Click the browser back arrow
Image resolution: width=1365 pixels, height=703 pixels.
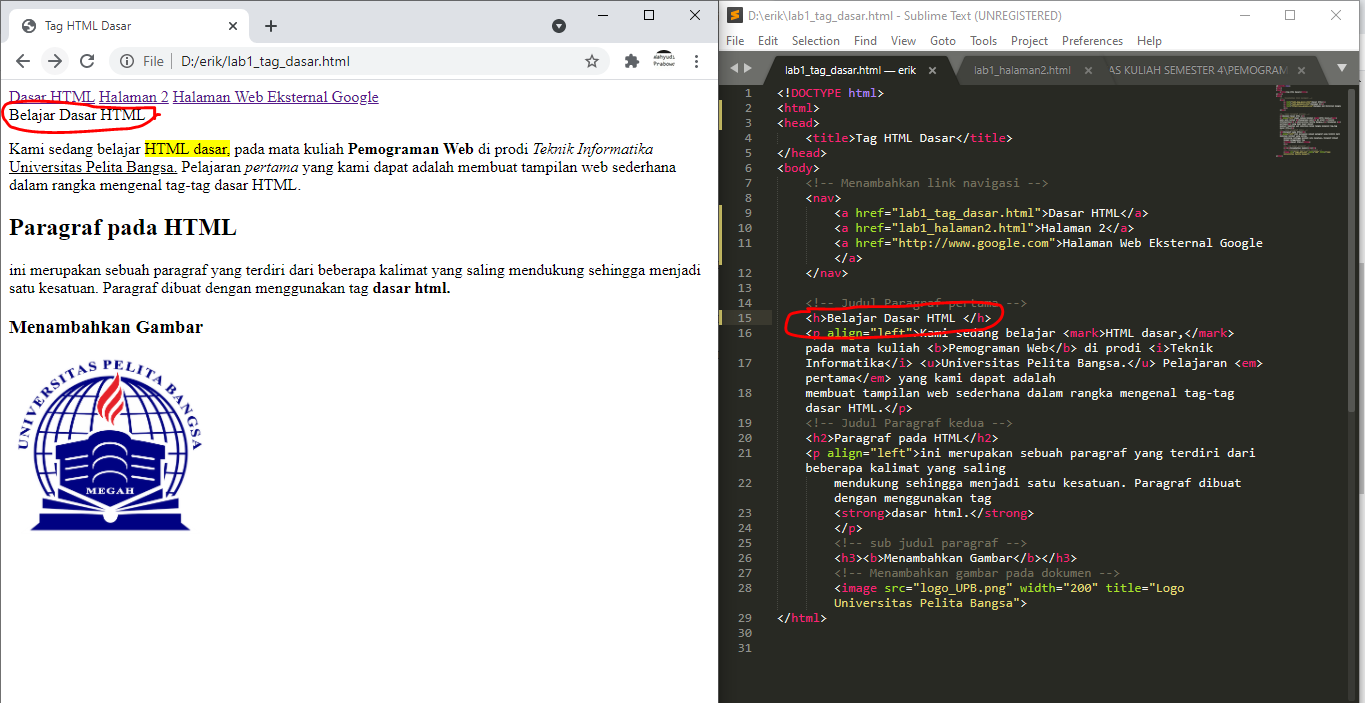(x=22, y=60)
